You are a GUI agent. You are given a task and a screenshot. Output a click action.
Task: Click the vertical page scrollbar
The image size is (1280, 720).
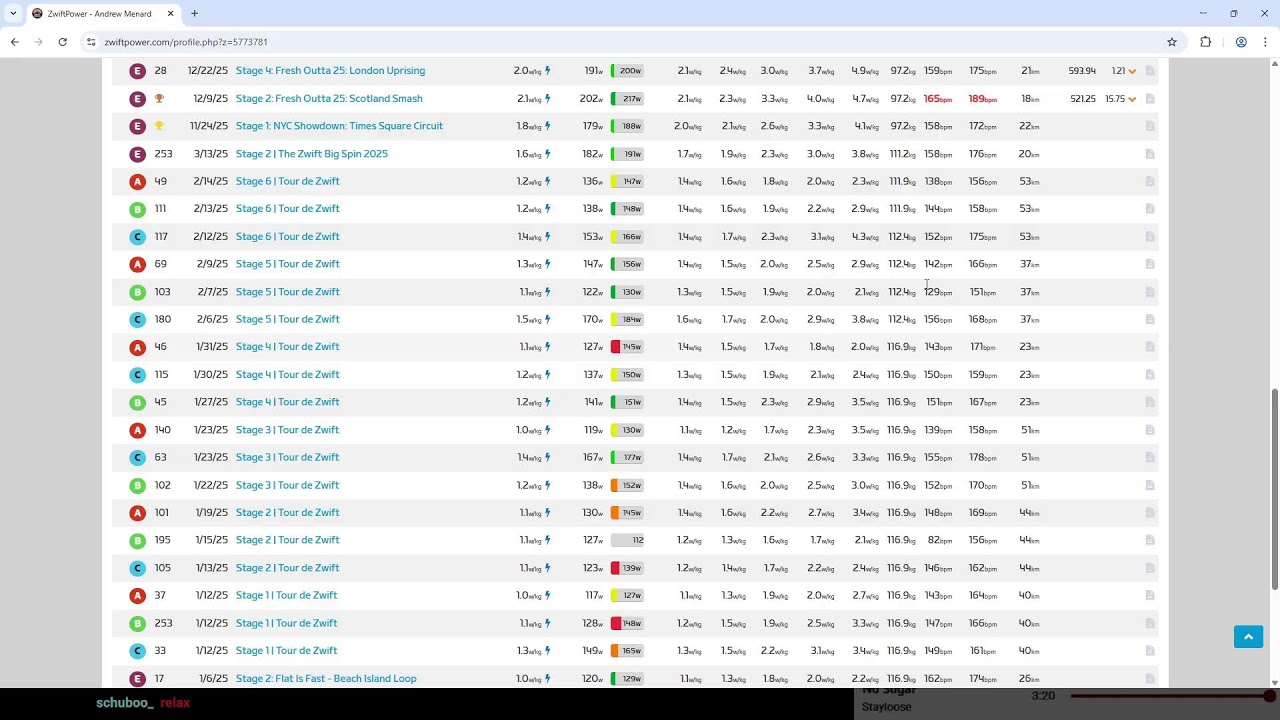[x=1274, y=488]
